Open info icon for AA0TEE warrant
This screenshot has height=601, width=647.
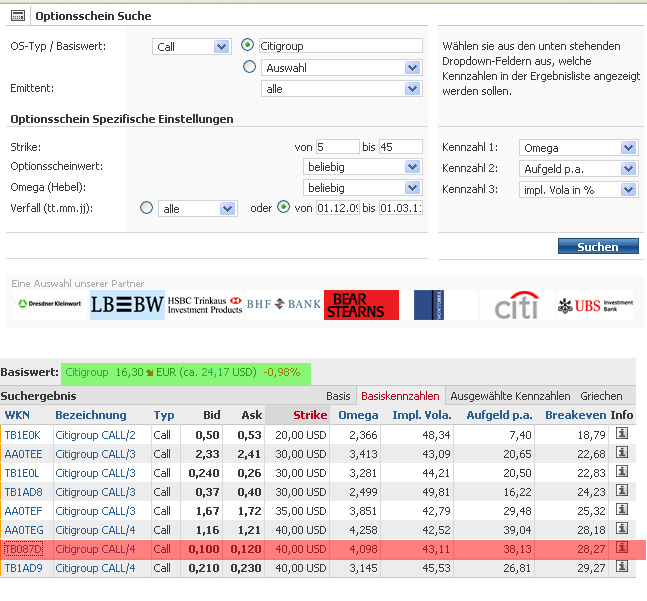pyautogui.click(x=621, y=453)
